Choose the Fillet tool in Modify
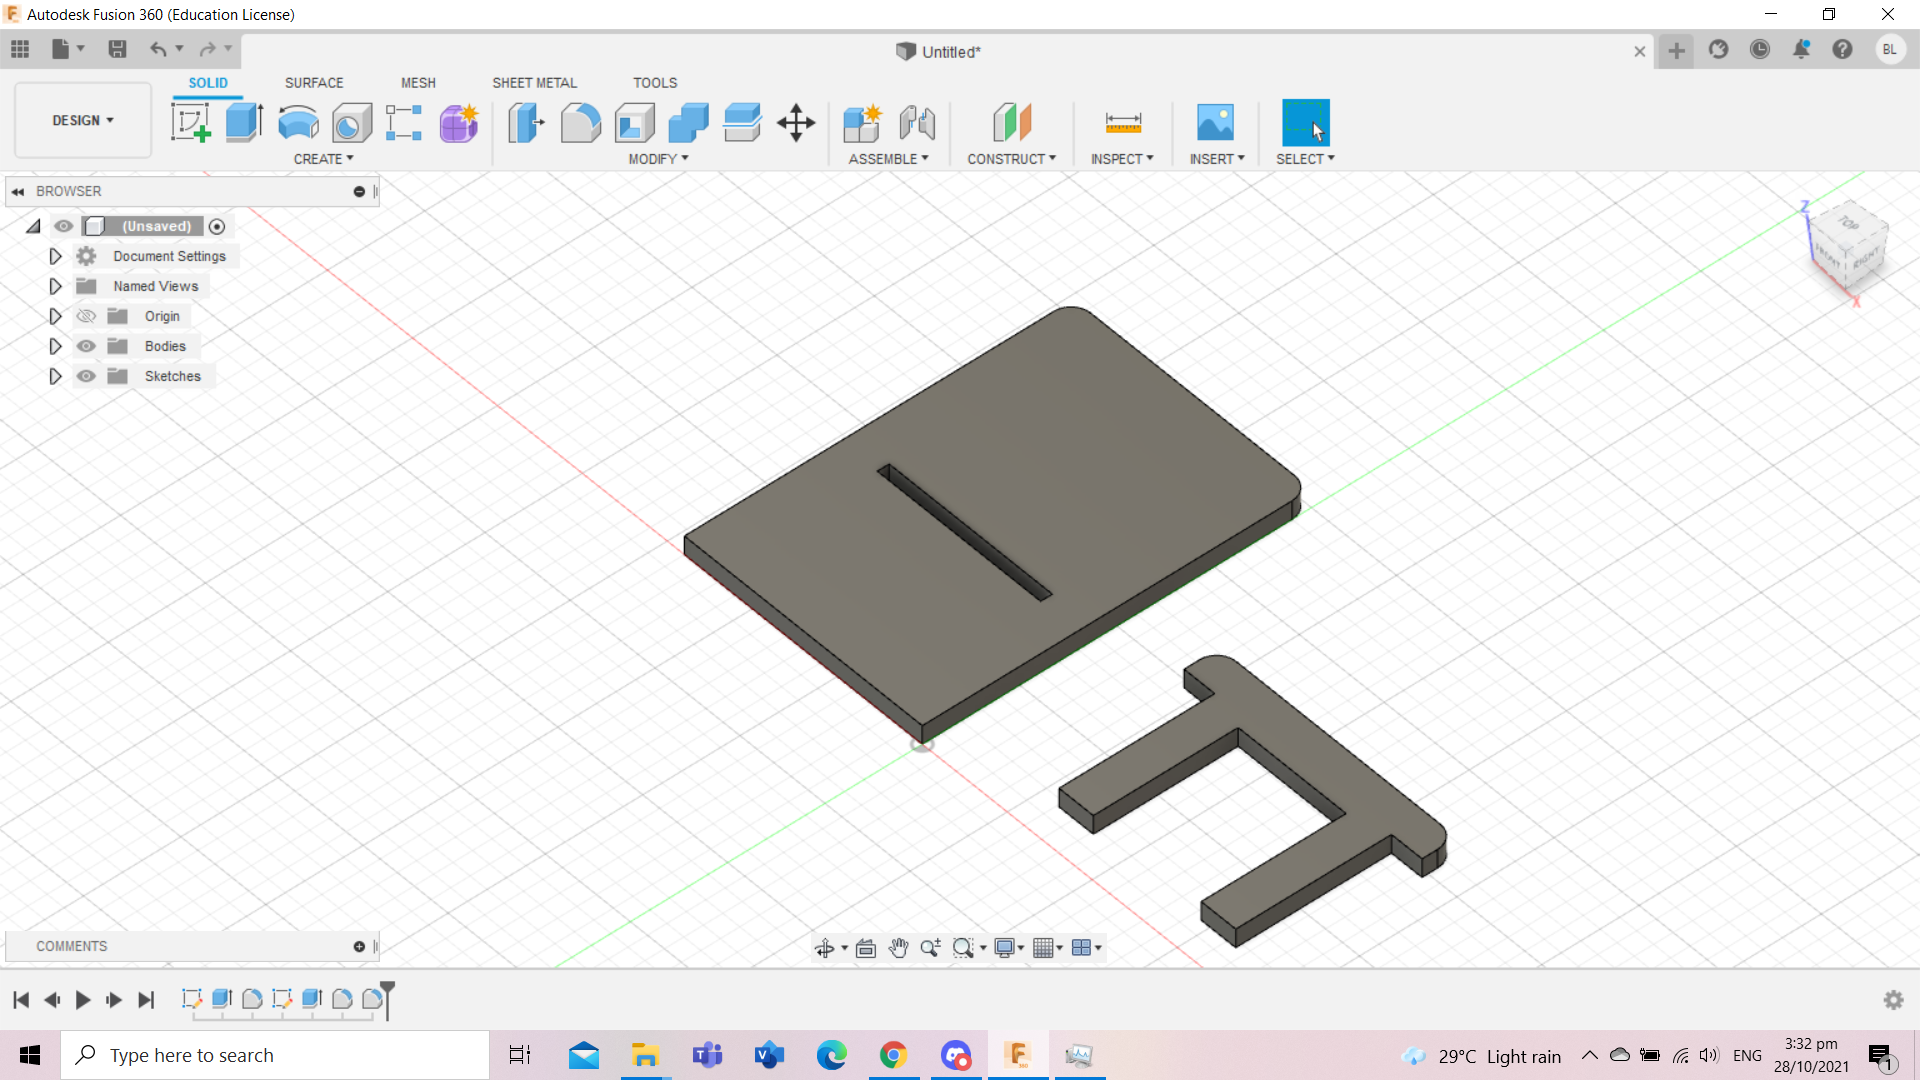1920x1080 pixels. [580, 123]
